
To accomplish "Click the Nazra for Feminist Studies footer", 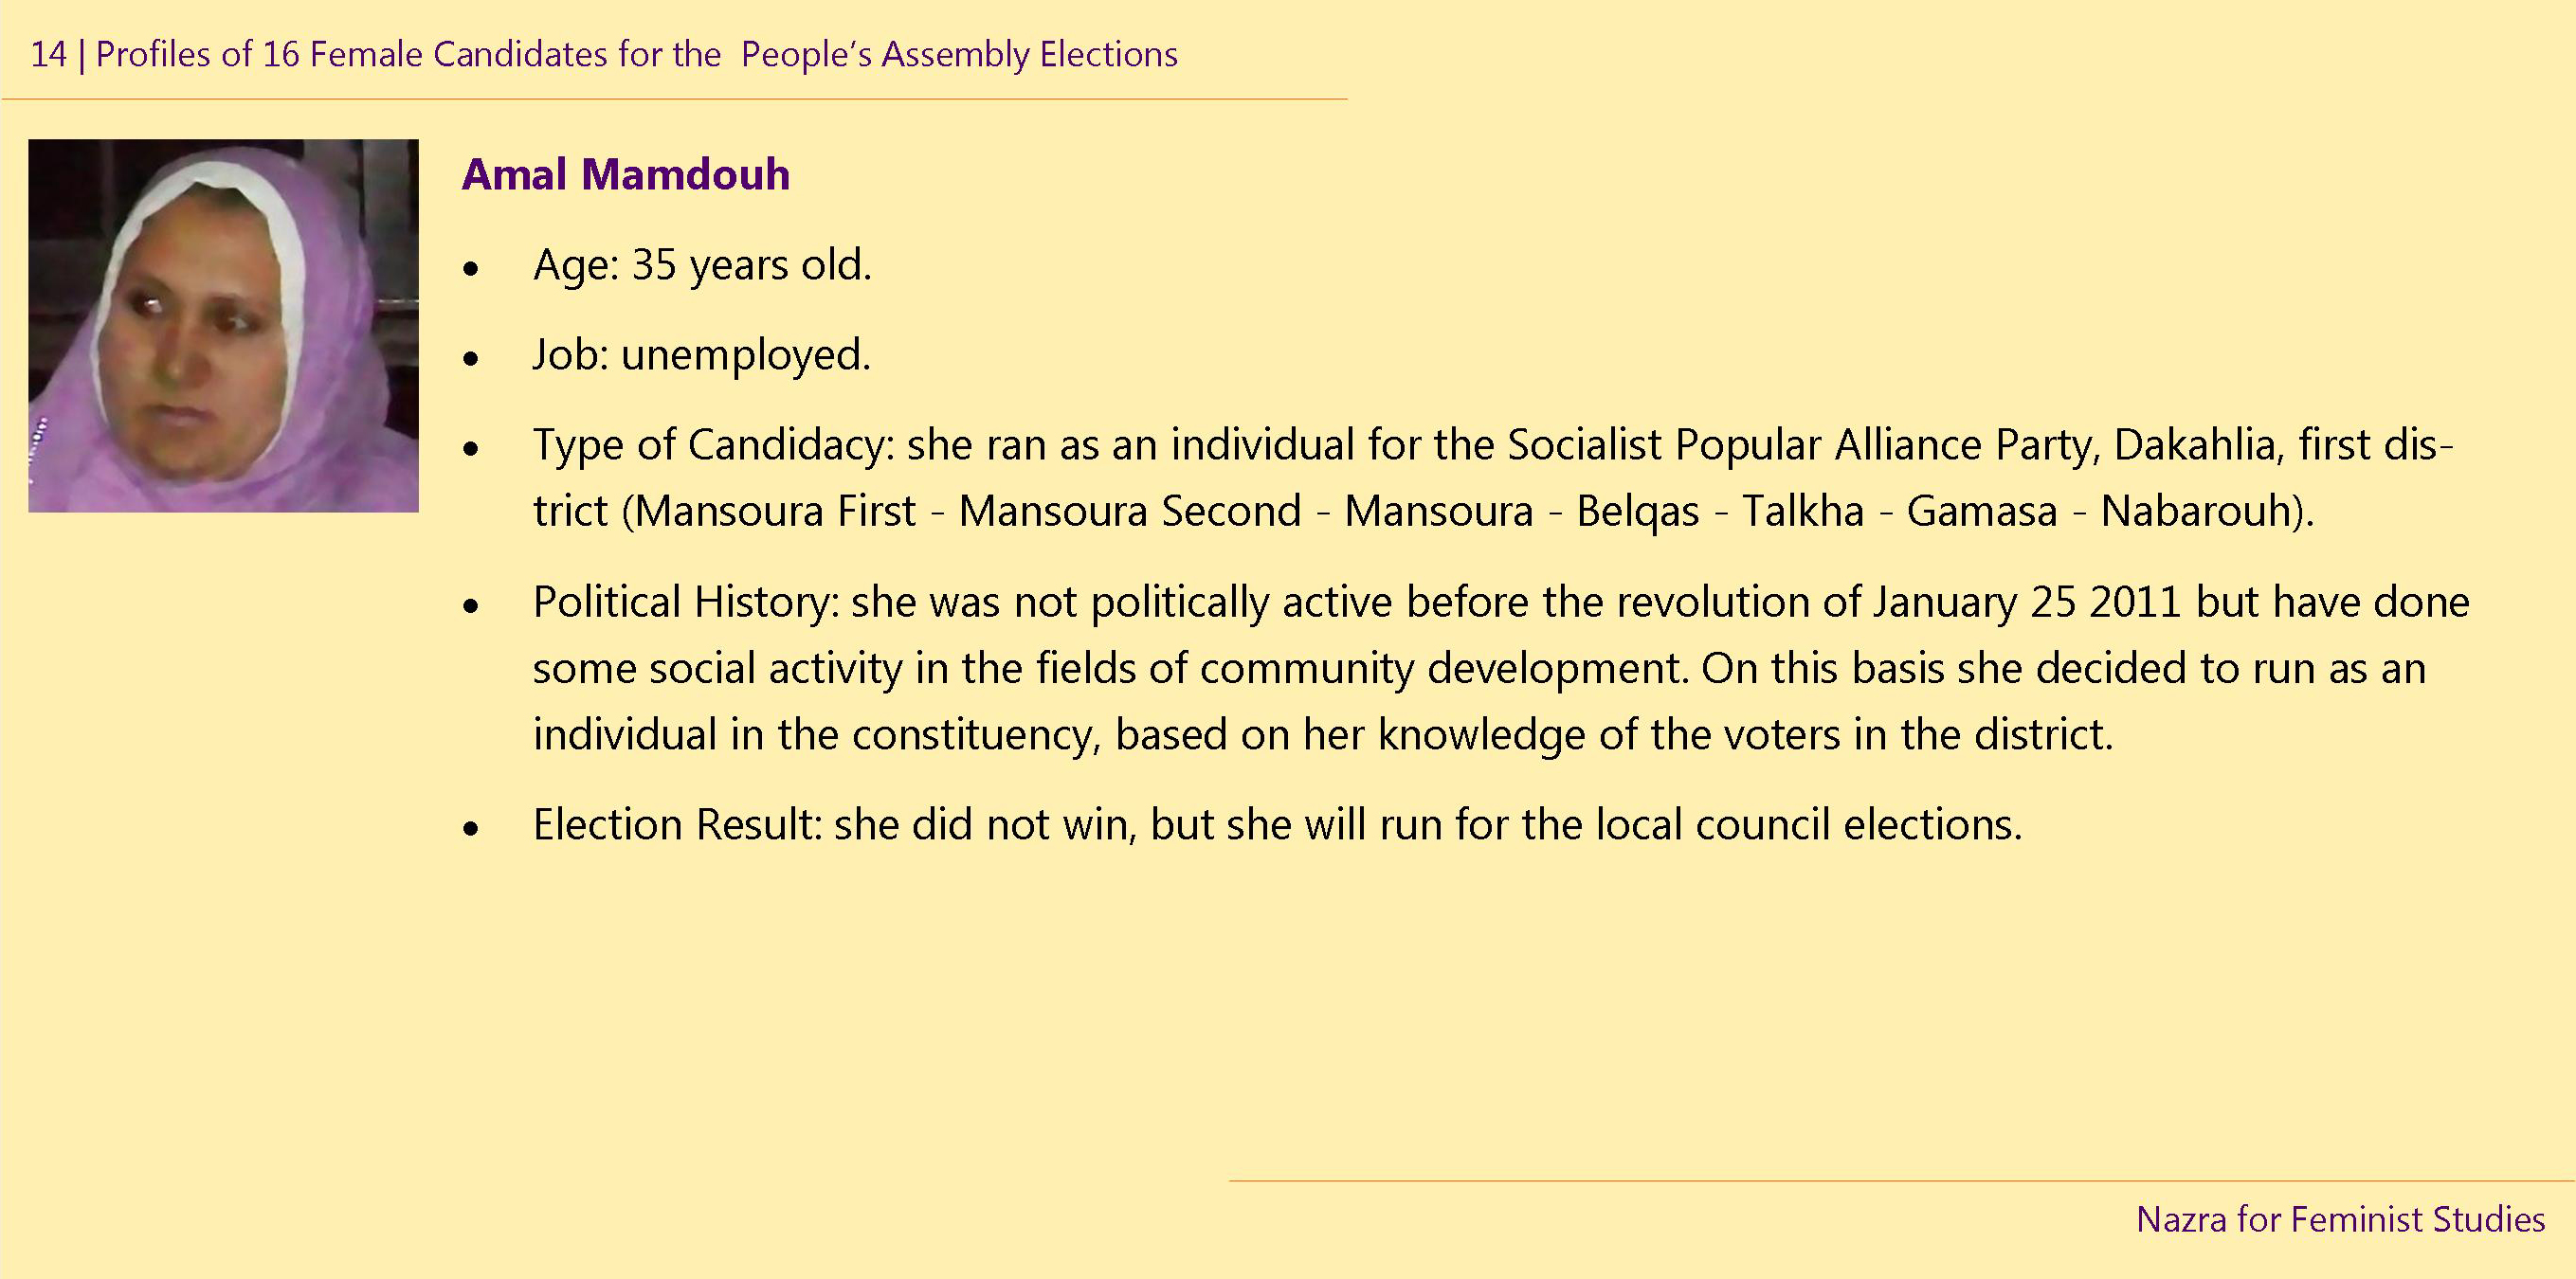I will coord(2340,1220).
